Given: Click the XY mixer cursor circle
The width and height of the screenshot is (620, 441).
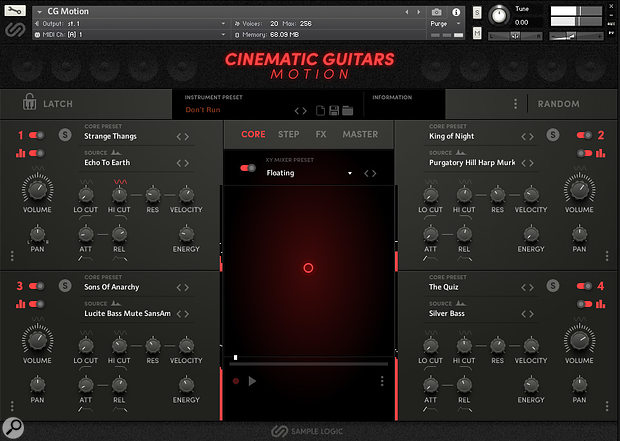Looking at the screenshot, I should (308, 268).
